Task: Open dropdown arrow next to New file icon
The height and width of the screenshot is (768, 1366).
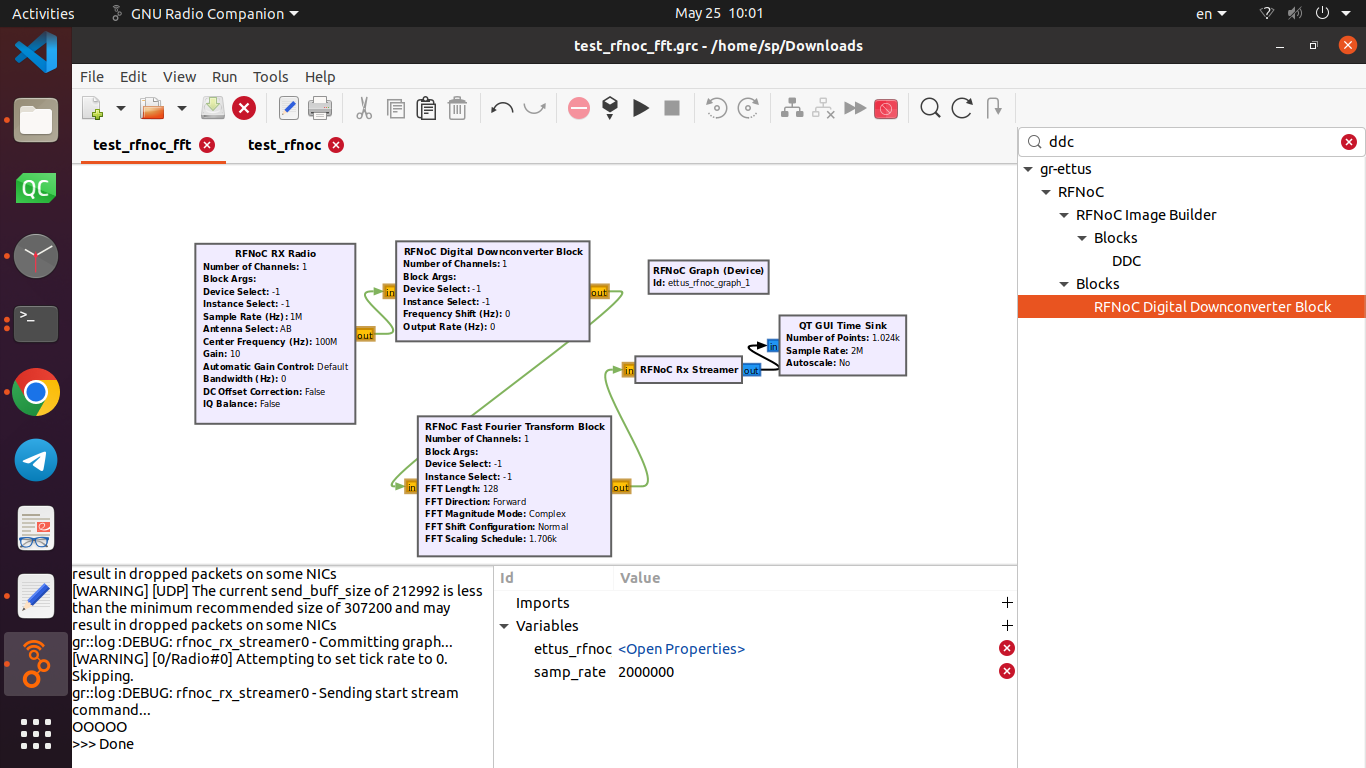Action: [x=121, y=108]
